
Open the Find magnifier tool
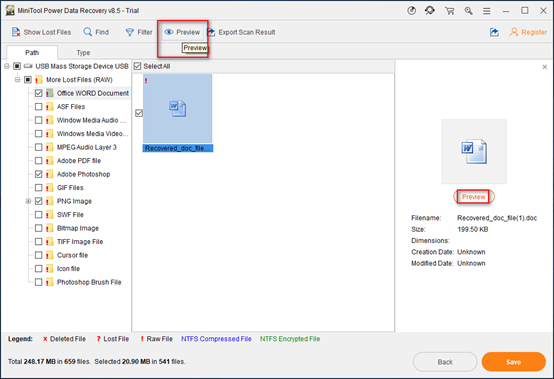click(87, 32)
